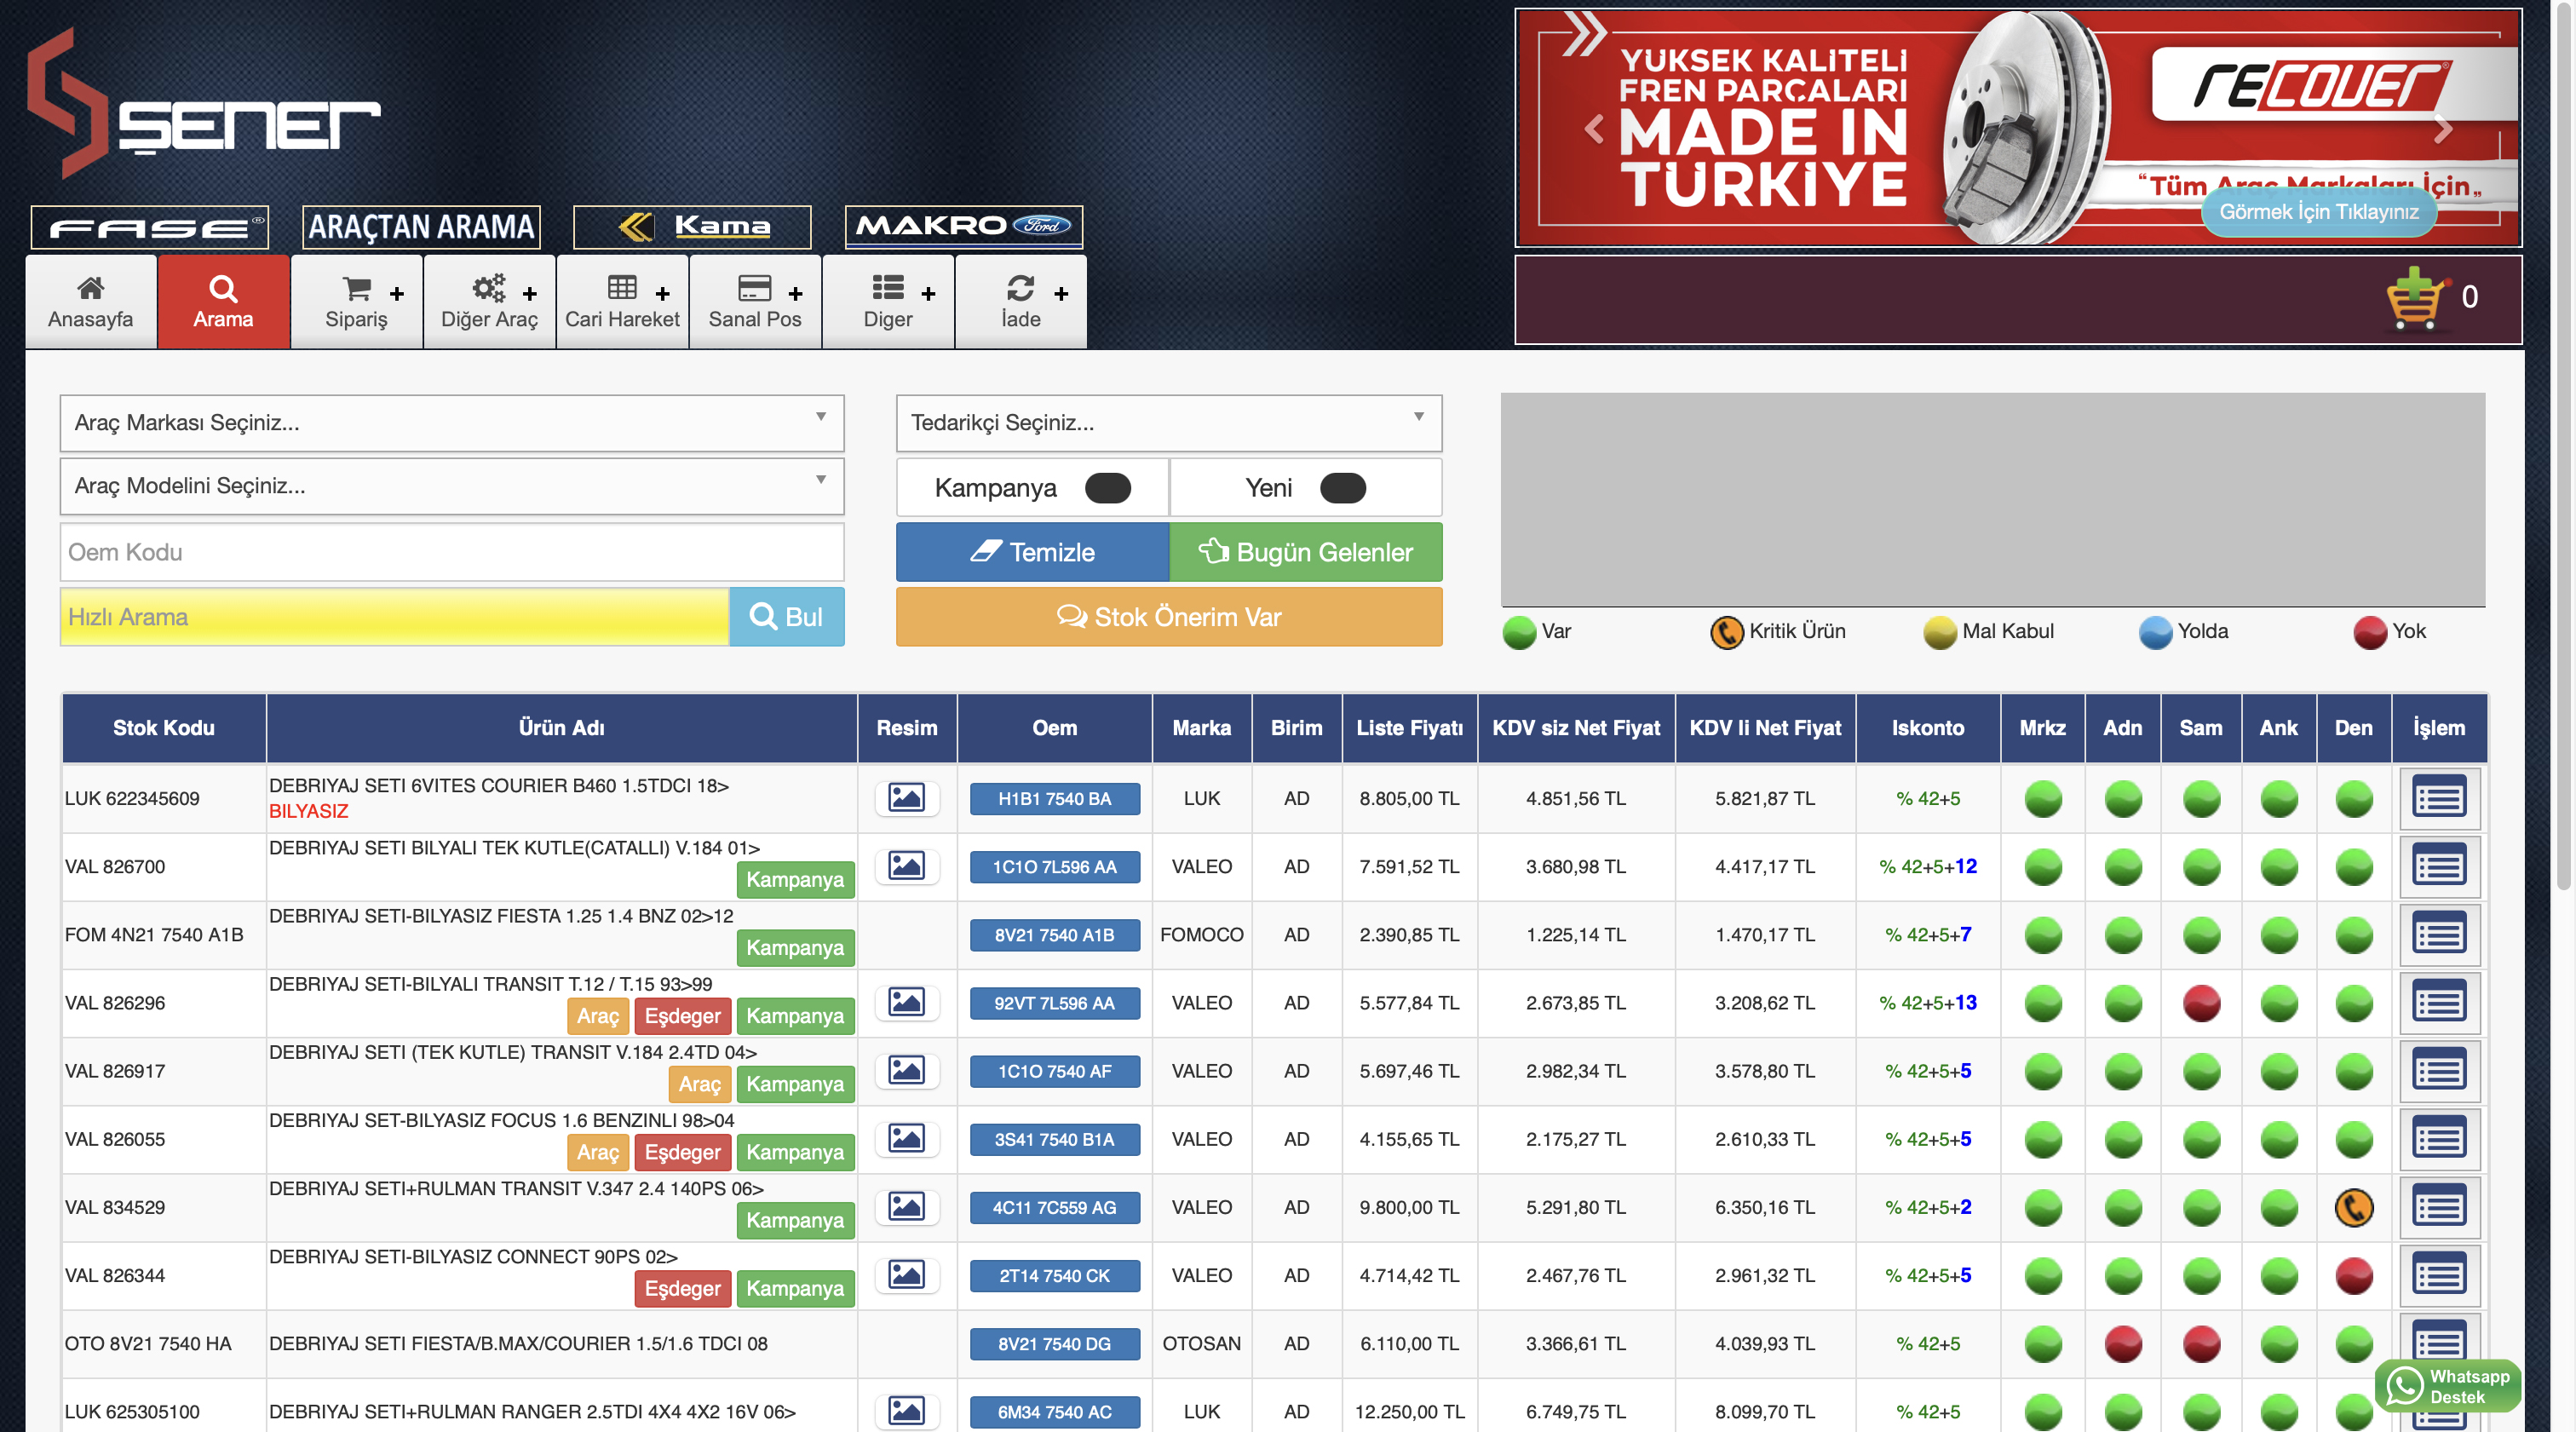2576x1432 pixels.
Task: Toggle the Kampanya switch
Action: click(1107, 488)
